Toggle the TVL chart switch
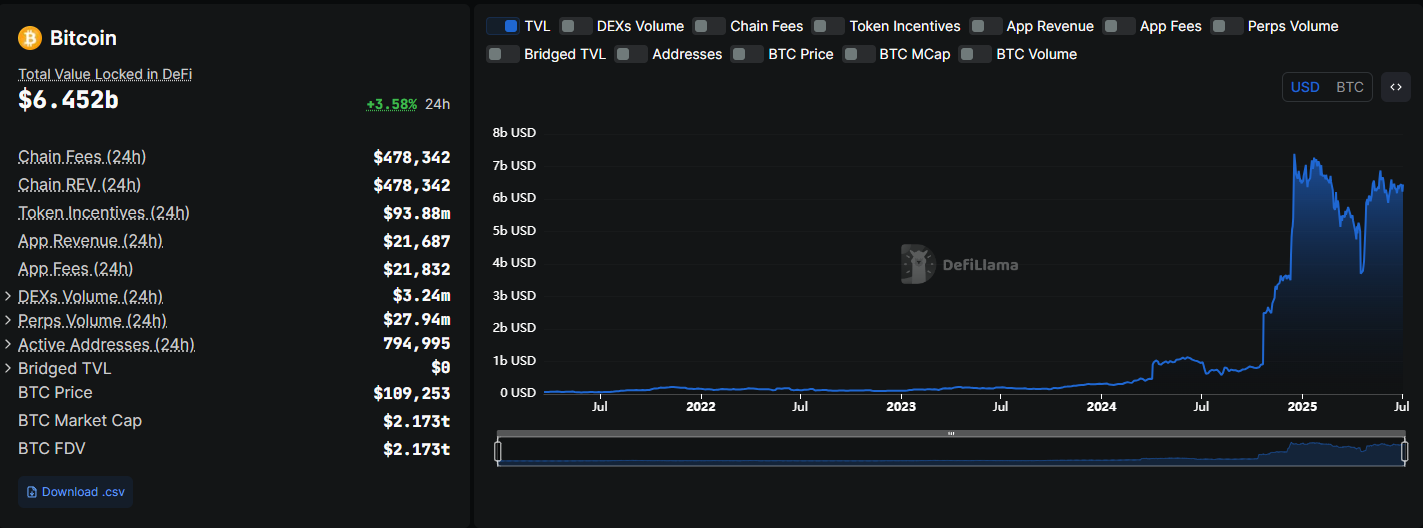The height and width of the screenshot is (528, 1423). tap(502, 26)
